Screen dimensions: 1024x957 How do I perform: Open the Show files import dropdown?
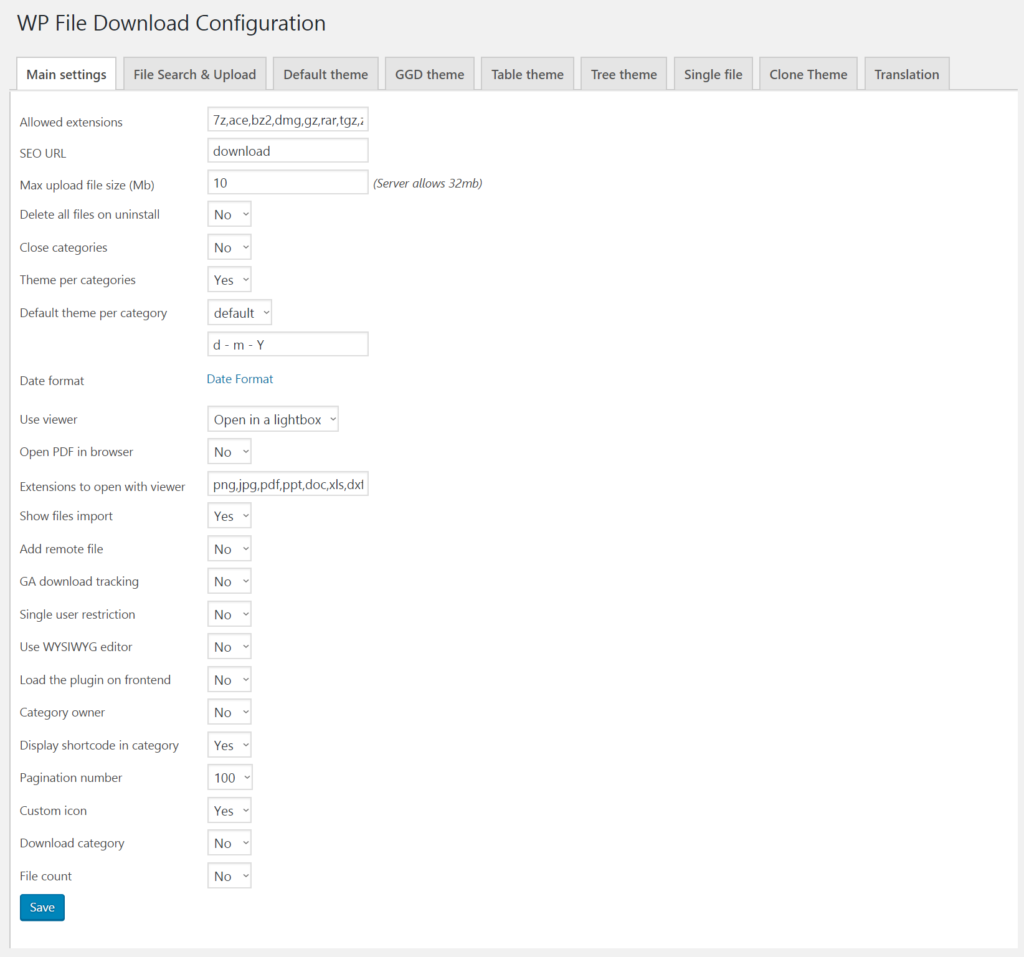click(229, 516)
